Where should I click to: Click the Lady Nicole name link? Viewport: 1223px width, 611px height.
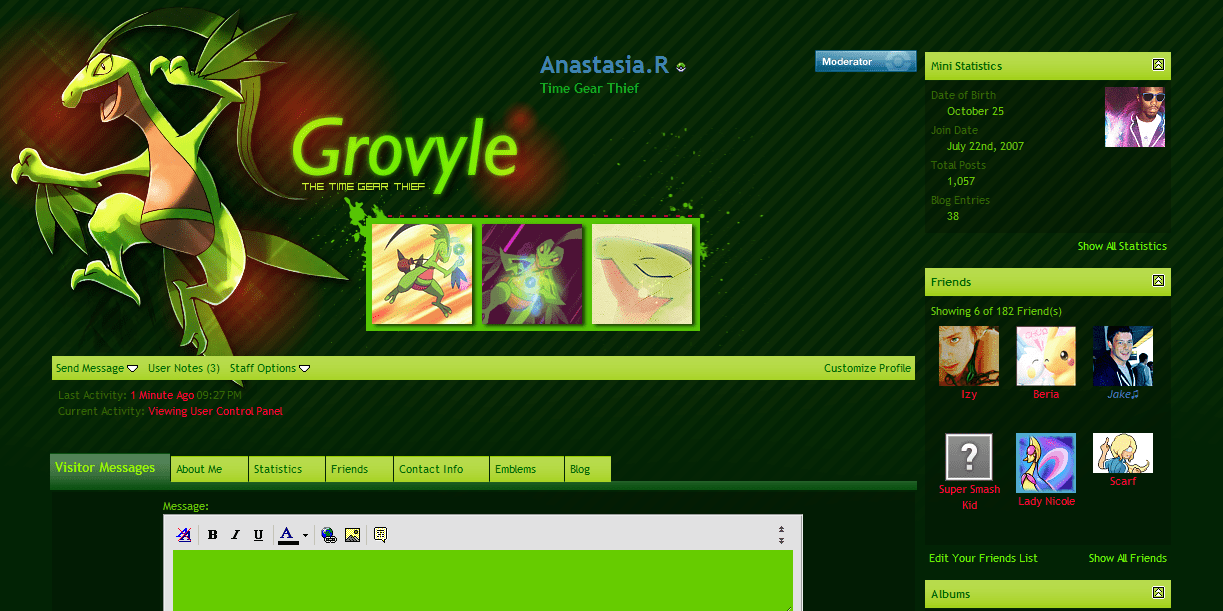click(x=1046, y=501)
